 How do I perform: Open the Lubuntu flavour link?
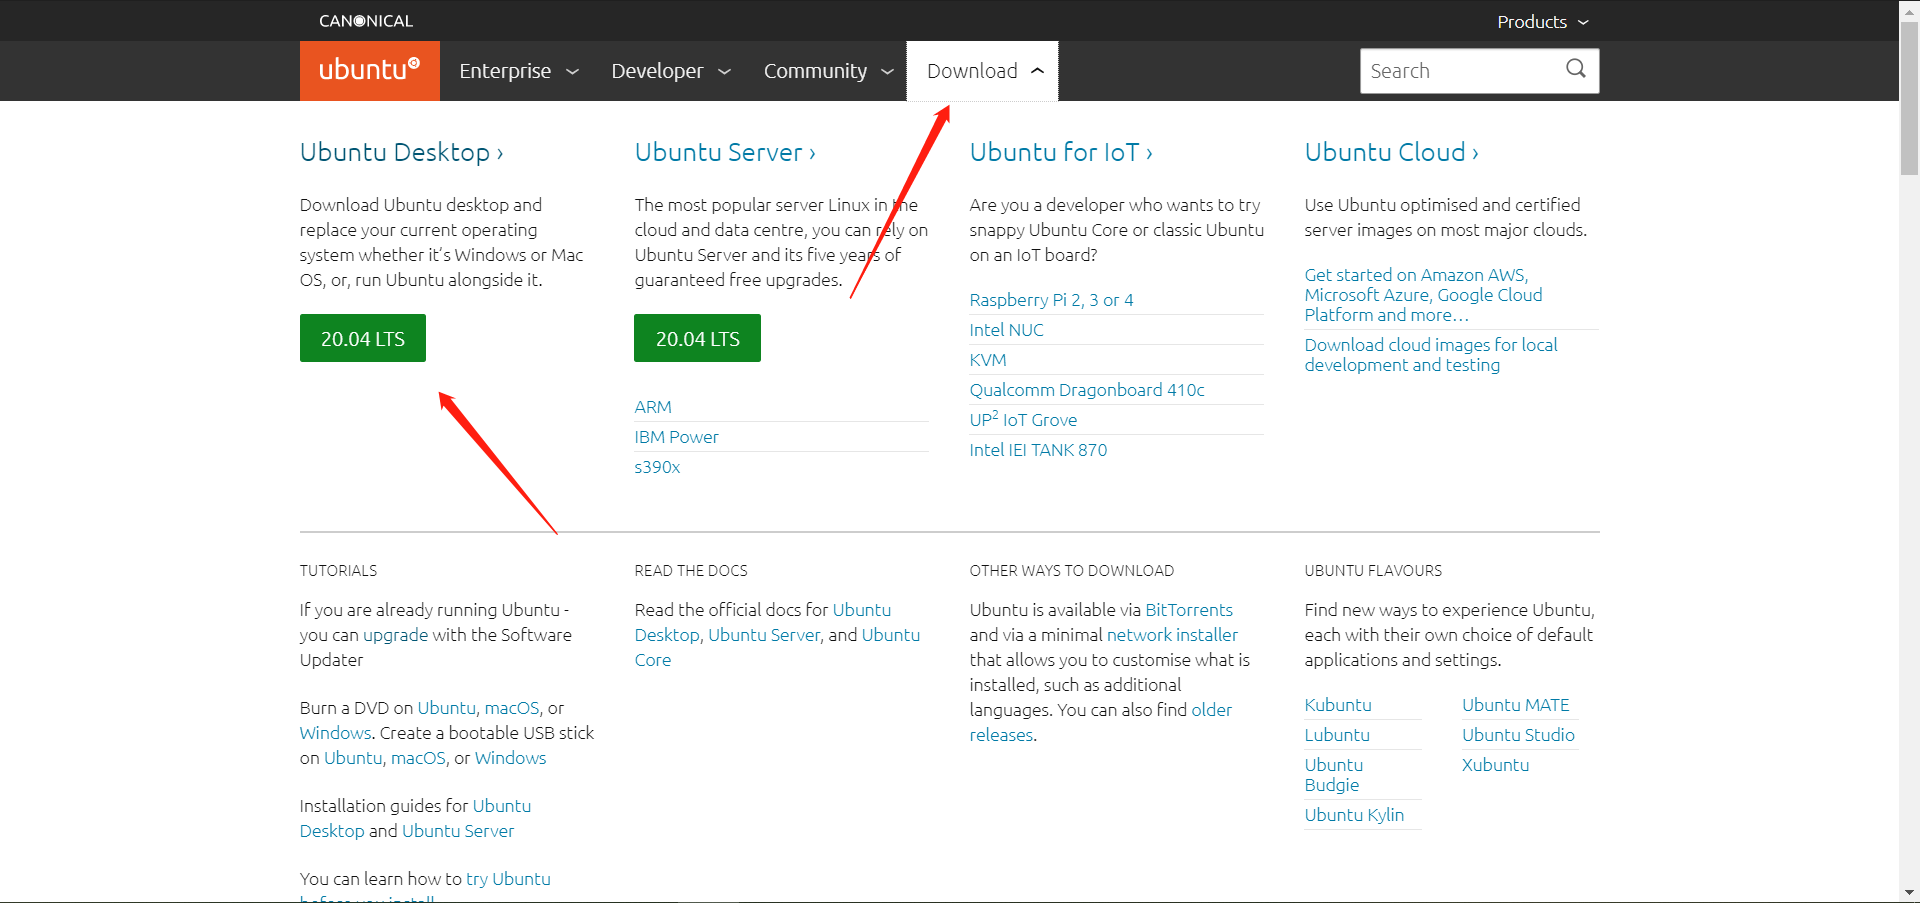pos(1337,735)
